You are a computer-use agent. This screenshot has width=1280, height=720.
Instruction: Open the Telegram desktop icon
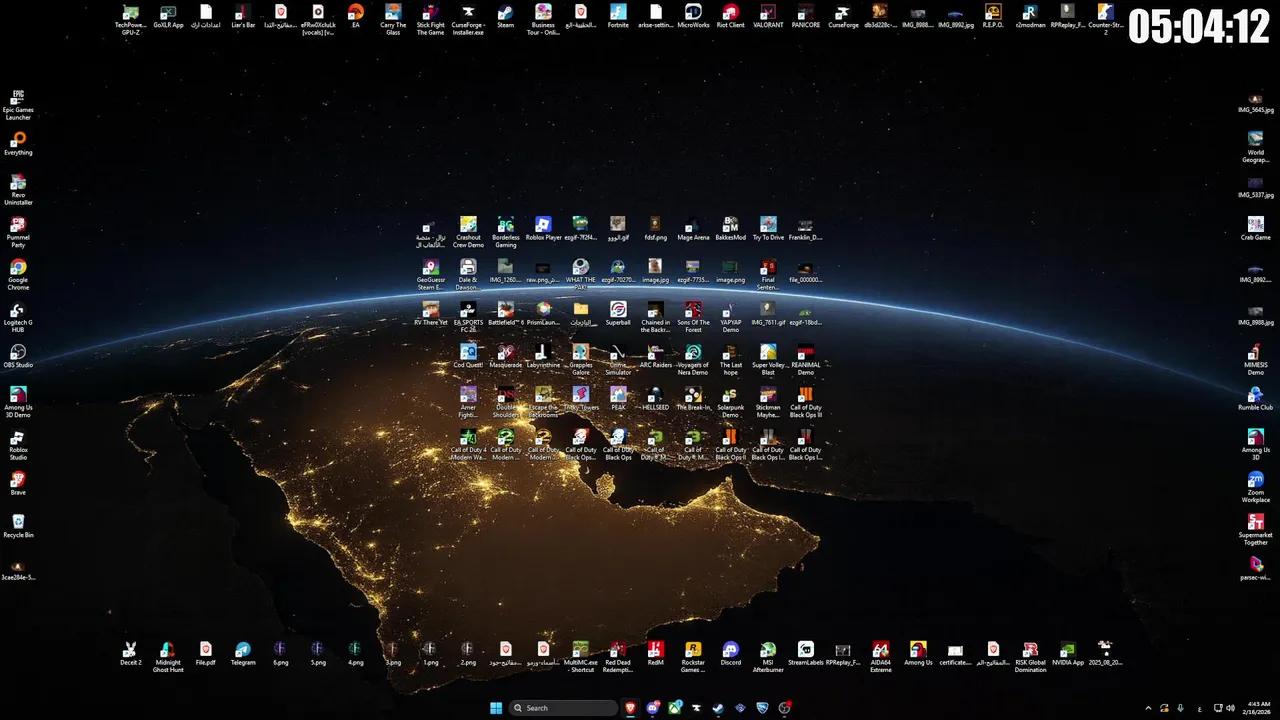(243, 654)
